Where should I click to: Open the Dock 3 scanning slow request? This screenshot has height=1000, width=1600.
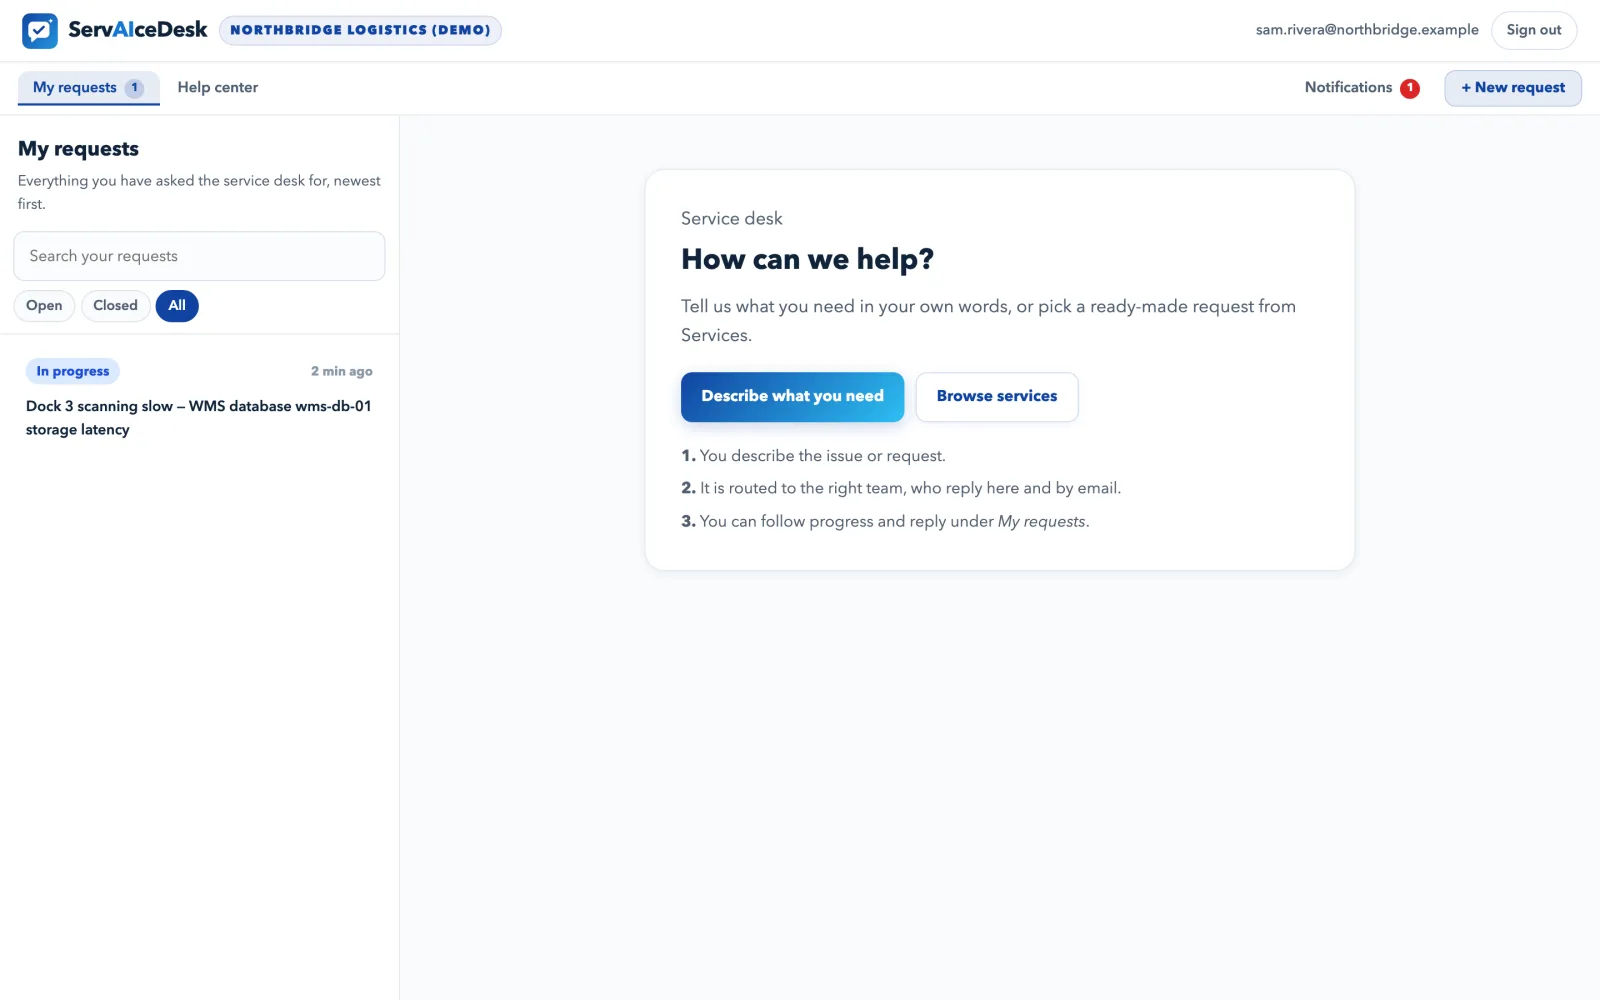click(199, 401)
